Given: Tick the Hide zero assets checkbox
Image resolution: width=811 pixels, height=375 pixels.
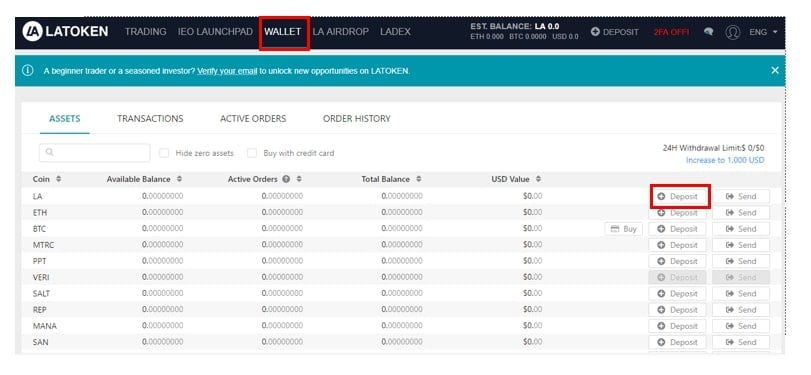Looking at the screenshot, I should point(164,153).
